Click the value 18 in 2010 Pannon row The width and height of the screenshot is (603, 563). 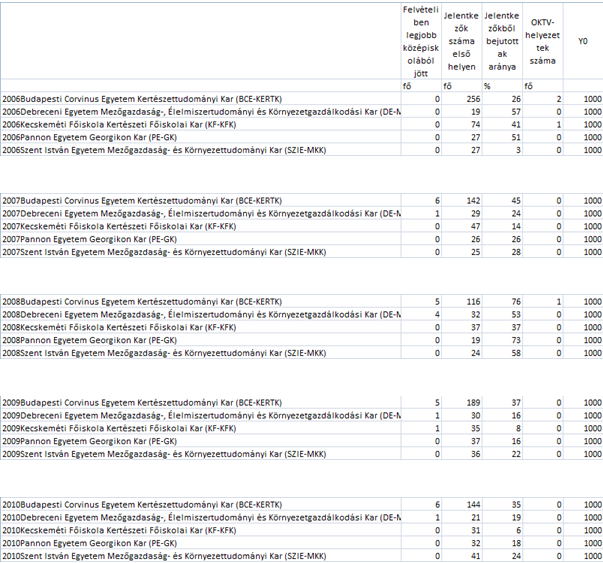click(x=502, y=543)
